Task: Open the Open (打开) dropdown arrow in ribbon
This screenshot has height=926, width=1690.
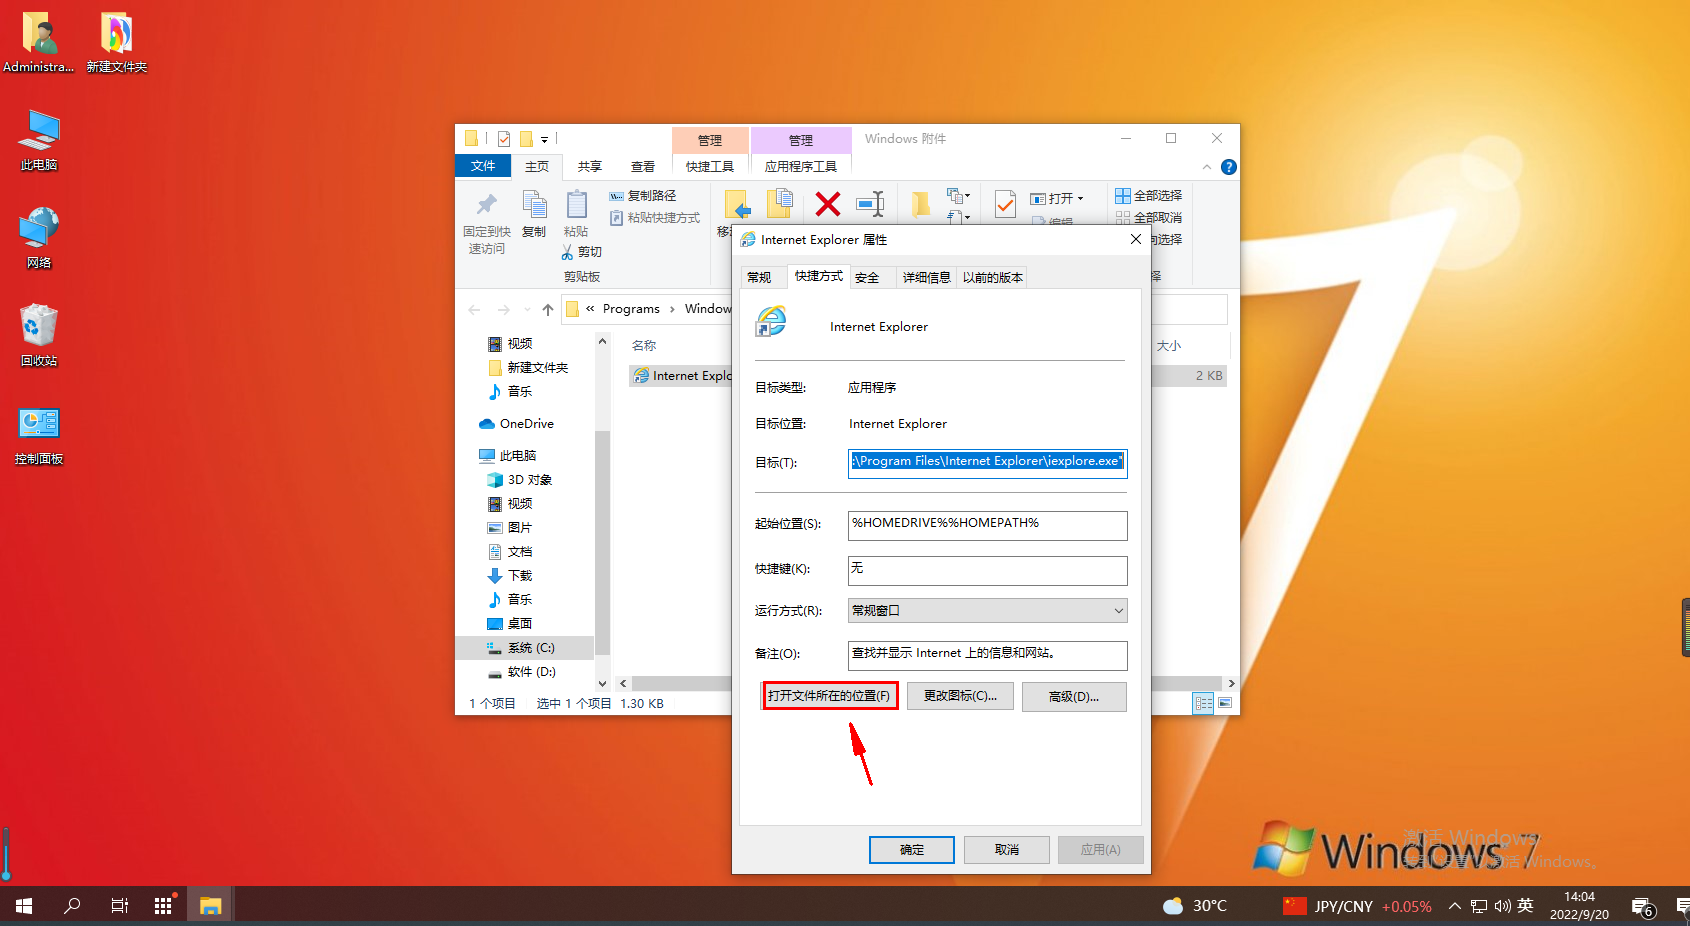Action: pyautogui.click(x=1081, y=198)
